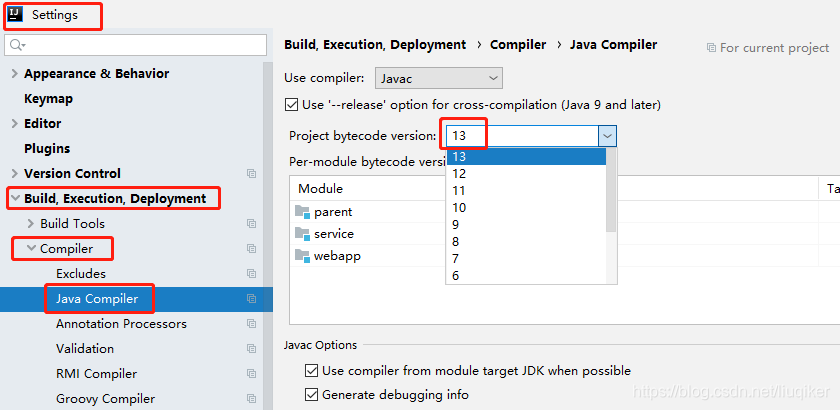Select bytecode version 11 in the list
Viewport: 840px width, 410px height.
pyautogui.click(x=526, y=191)
